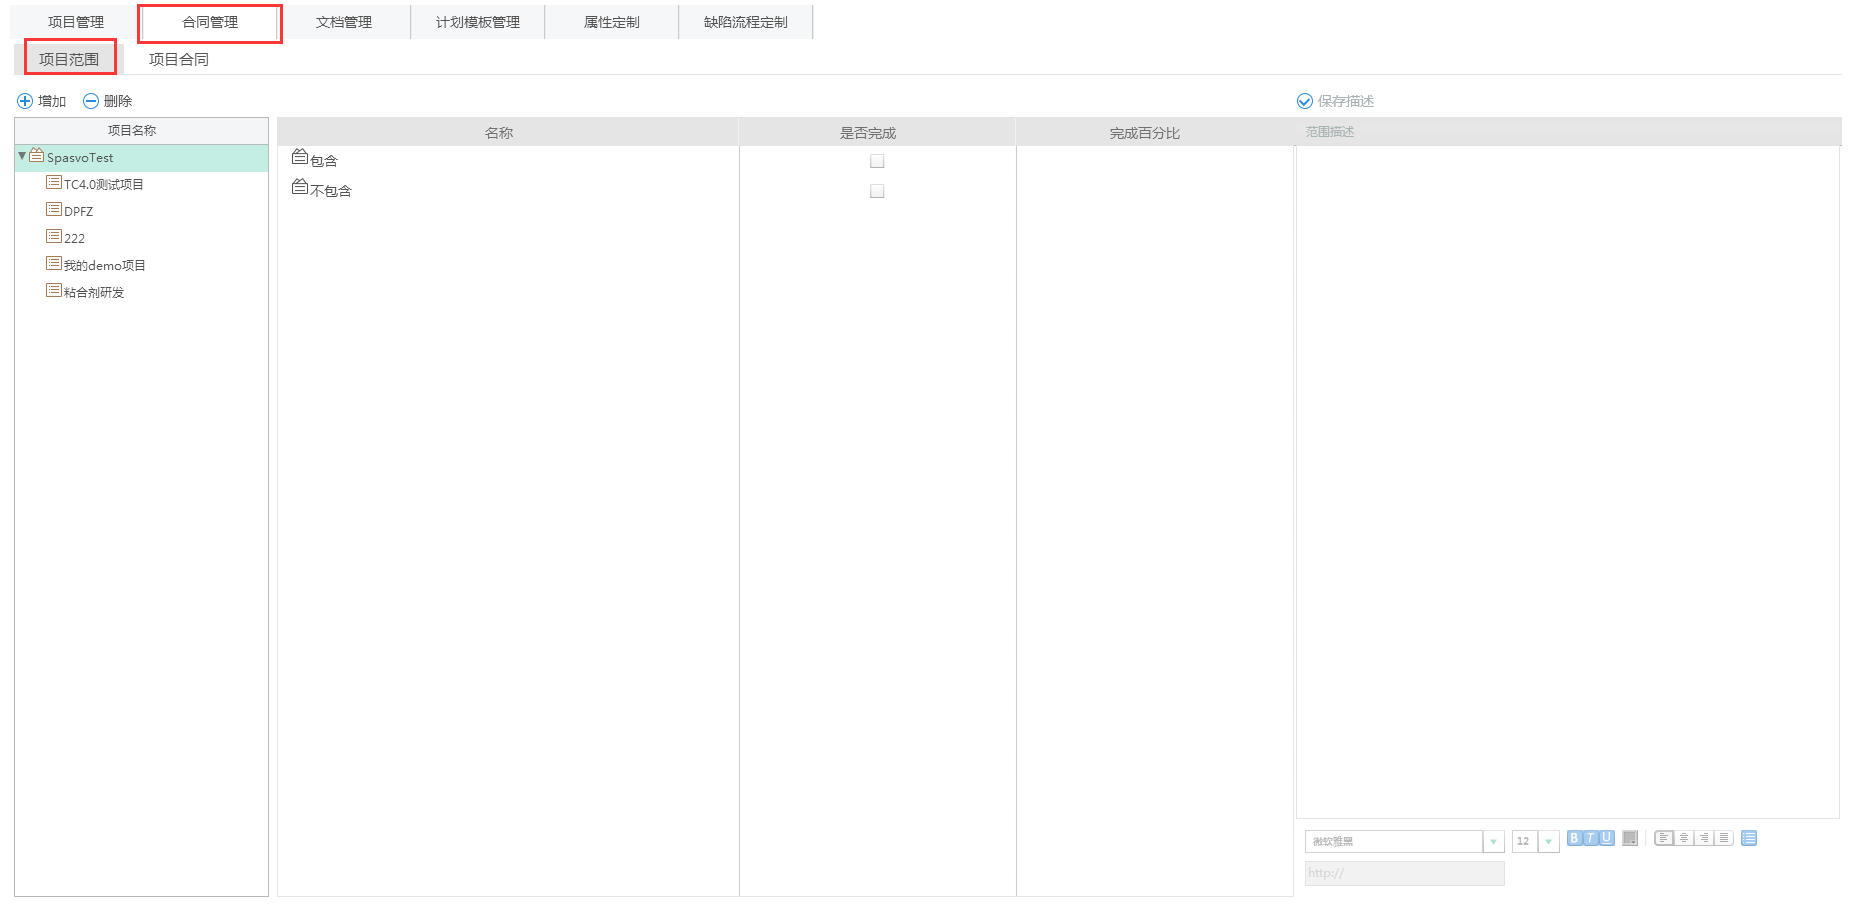Select the 粘合剂研发 project name
Viewport: 1856px width, 906px height.
94,293
